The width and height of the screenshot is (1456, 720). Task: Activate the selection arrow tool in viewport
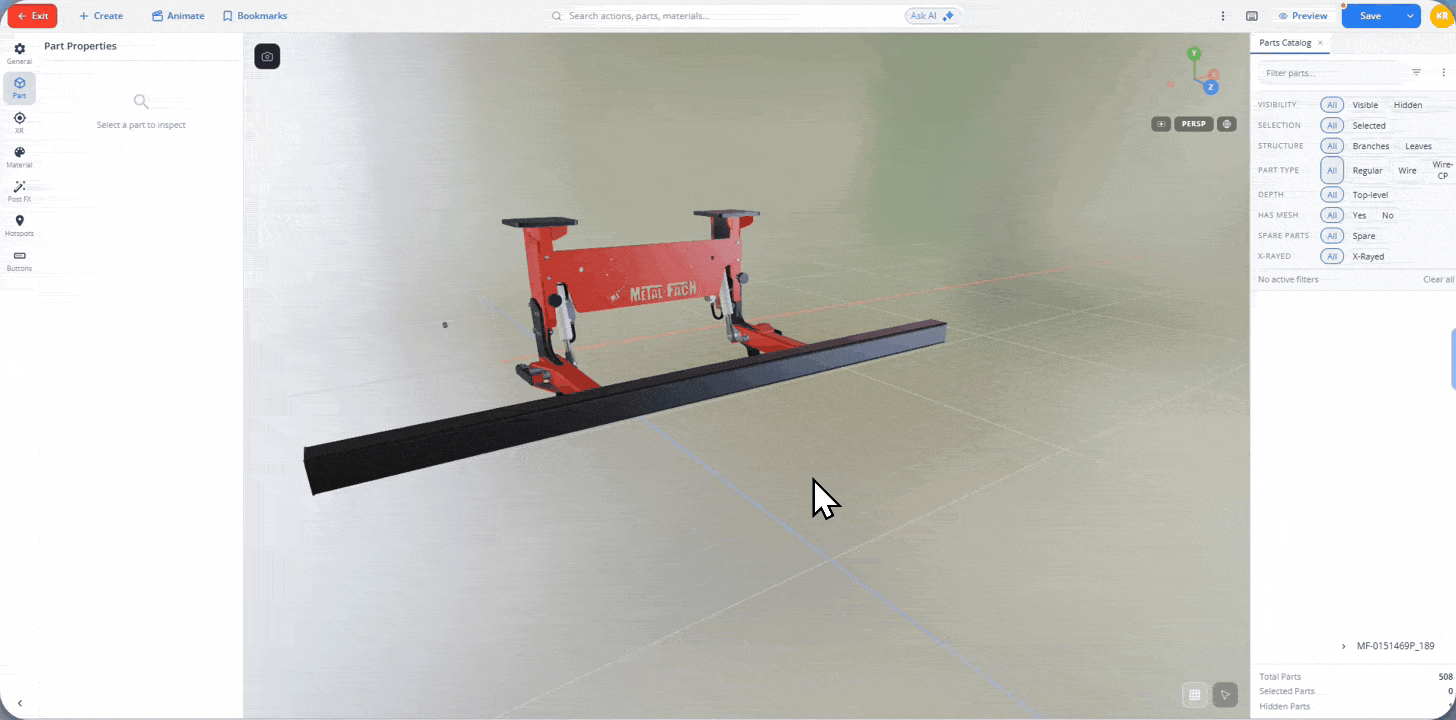(1225, 695)
